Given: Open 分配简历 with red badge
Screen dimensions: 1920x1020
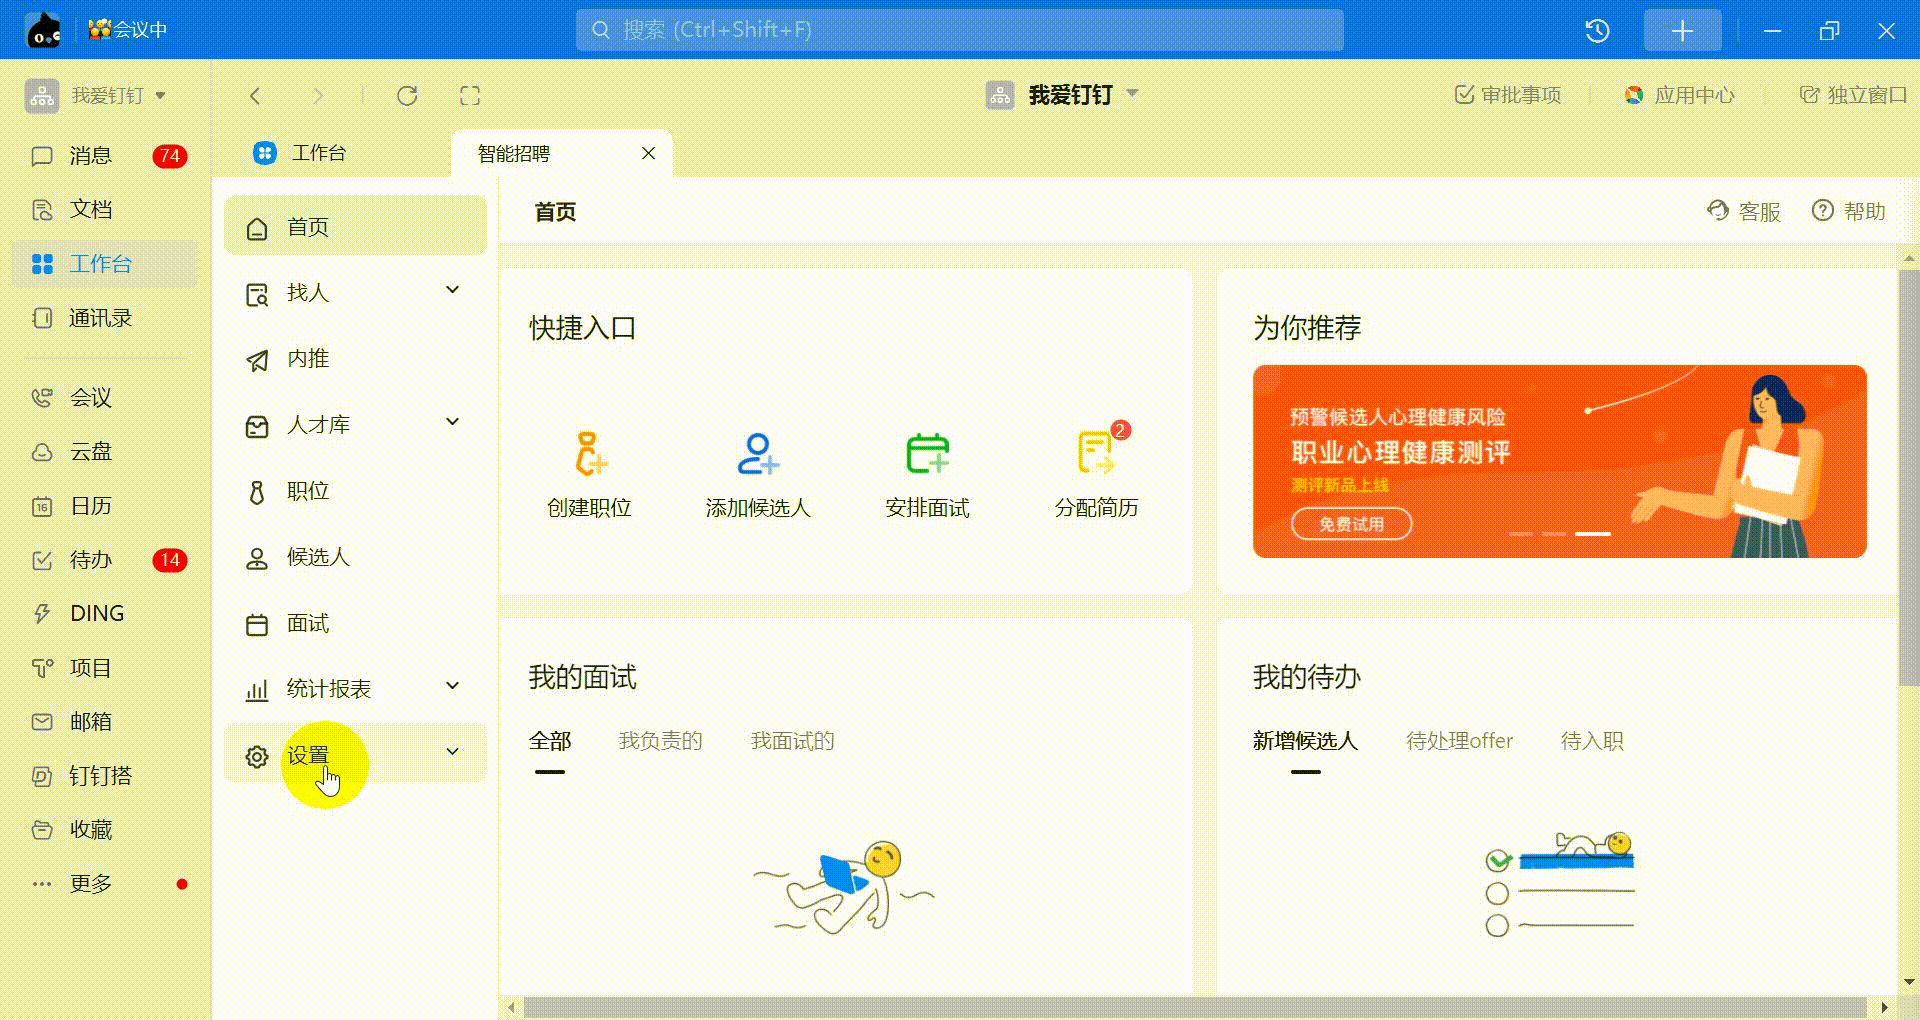Looking at the screenshot, I should 1096,454.
